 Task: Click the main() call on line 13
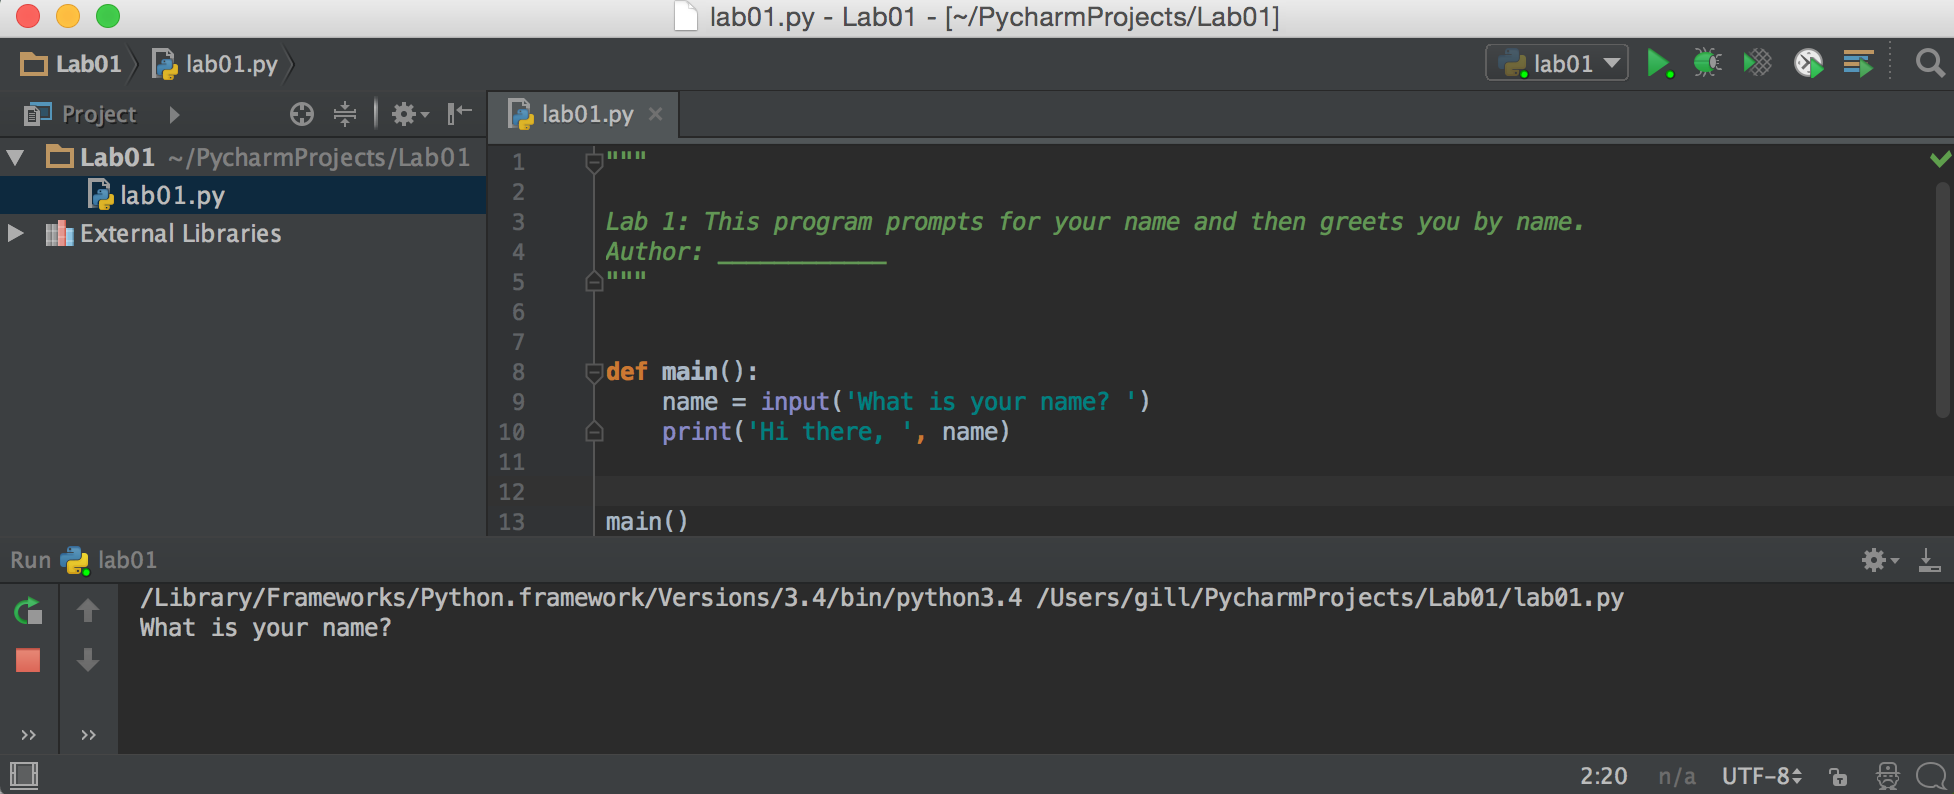click(x=646, y=521)
